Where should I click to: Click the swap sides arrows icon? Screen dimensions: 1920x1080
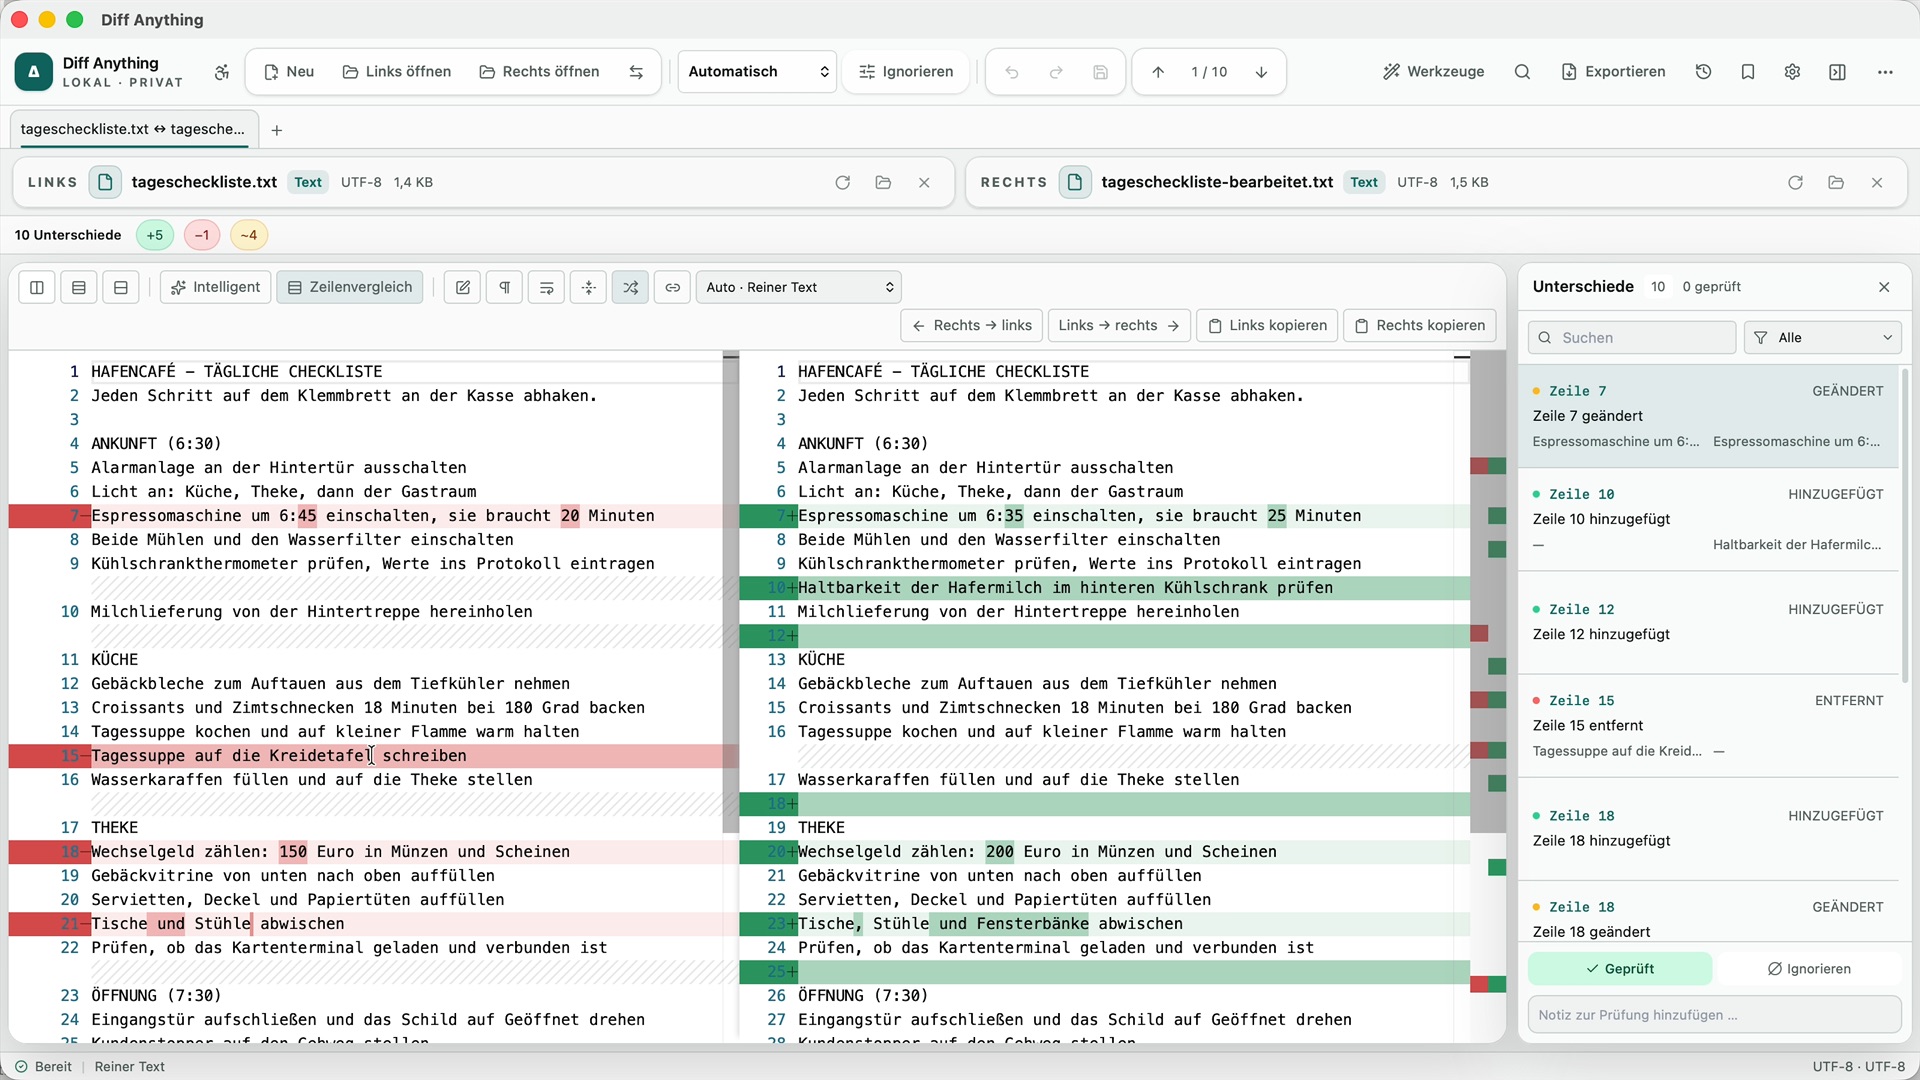click(636, 72)
